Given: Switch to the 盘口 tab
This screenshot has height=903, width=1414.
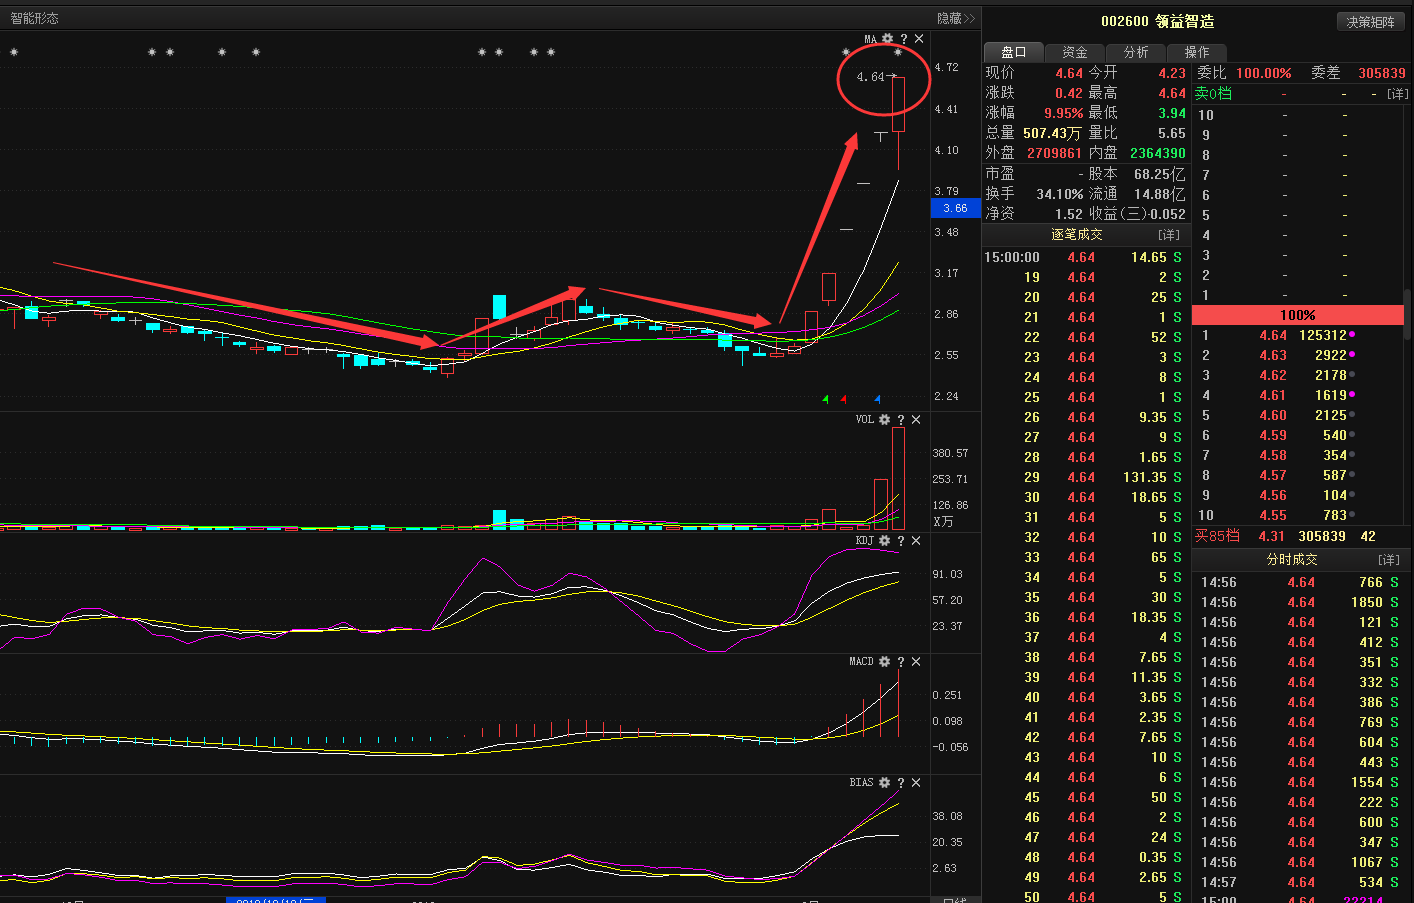Looking at the screenshot, I should (1013, 52).
